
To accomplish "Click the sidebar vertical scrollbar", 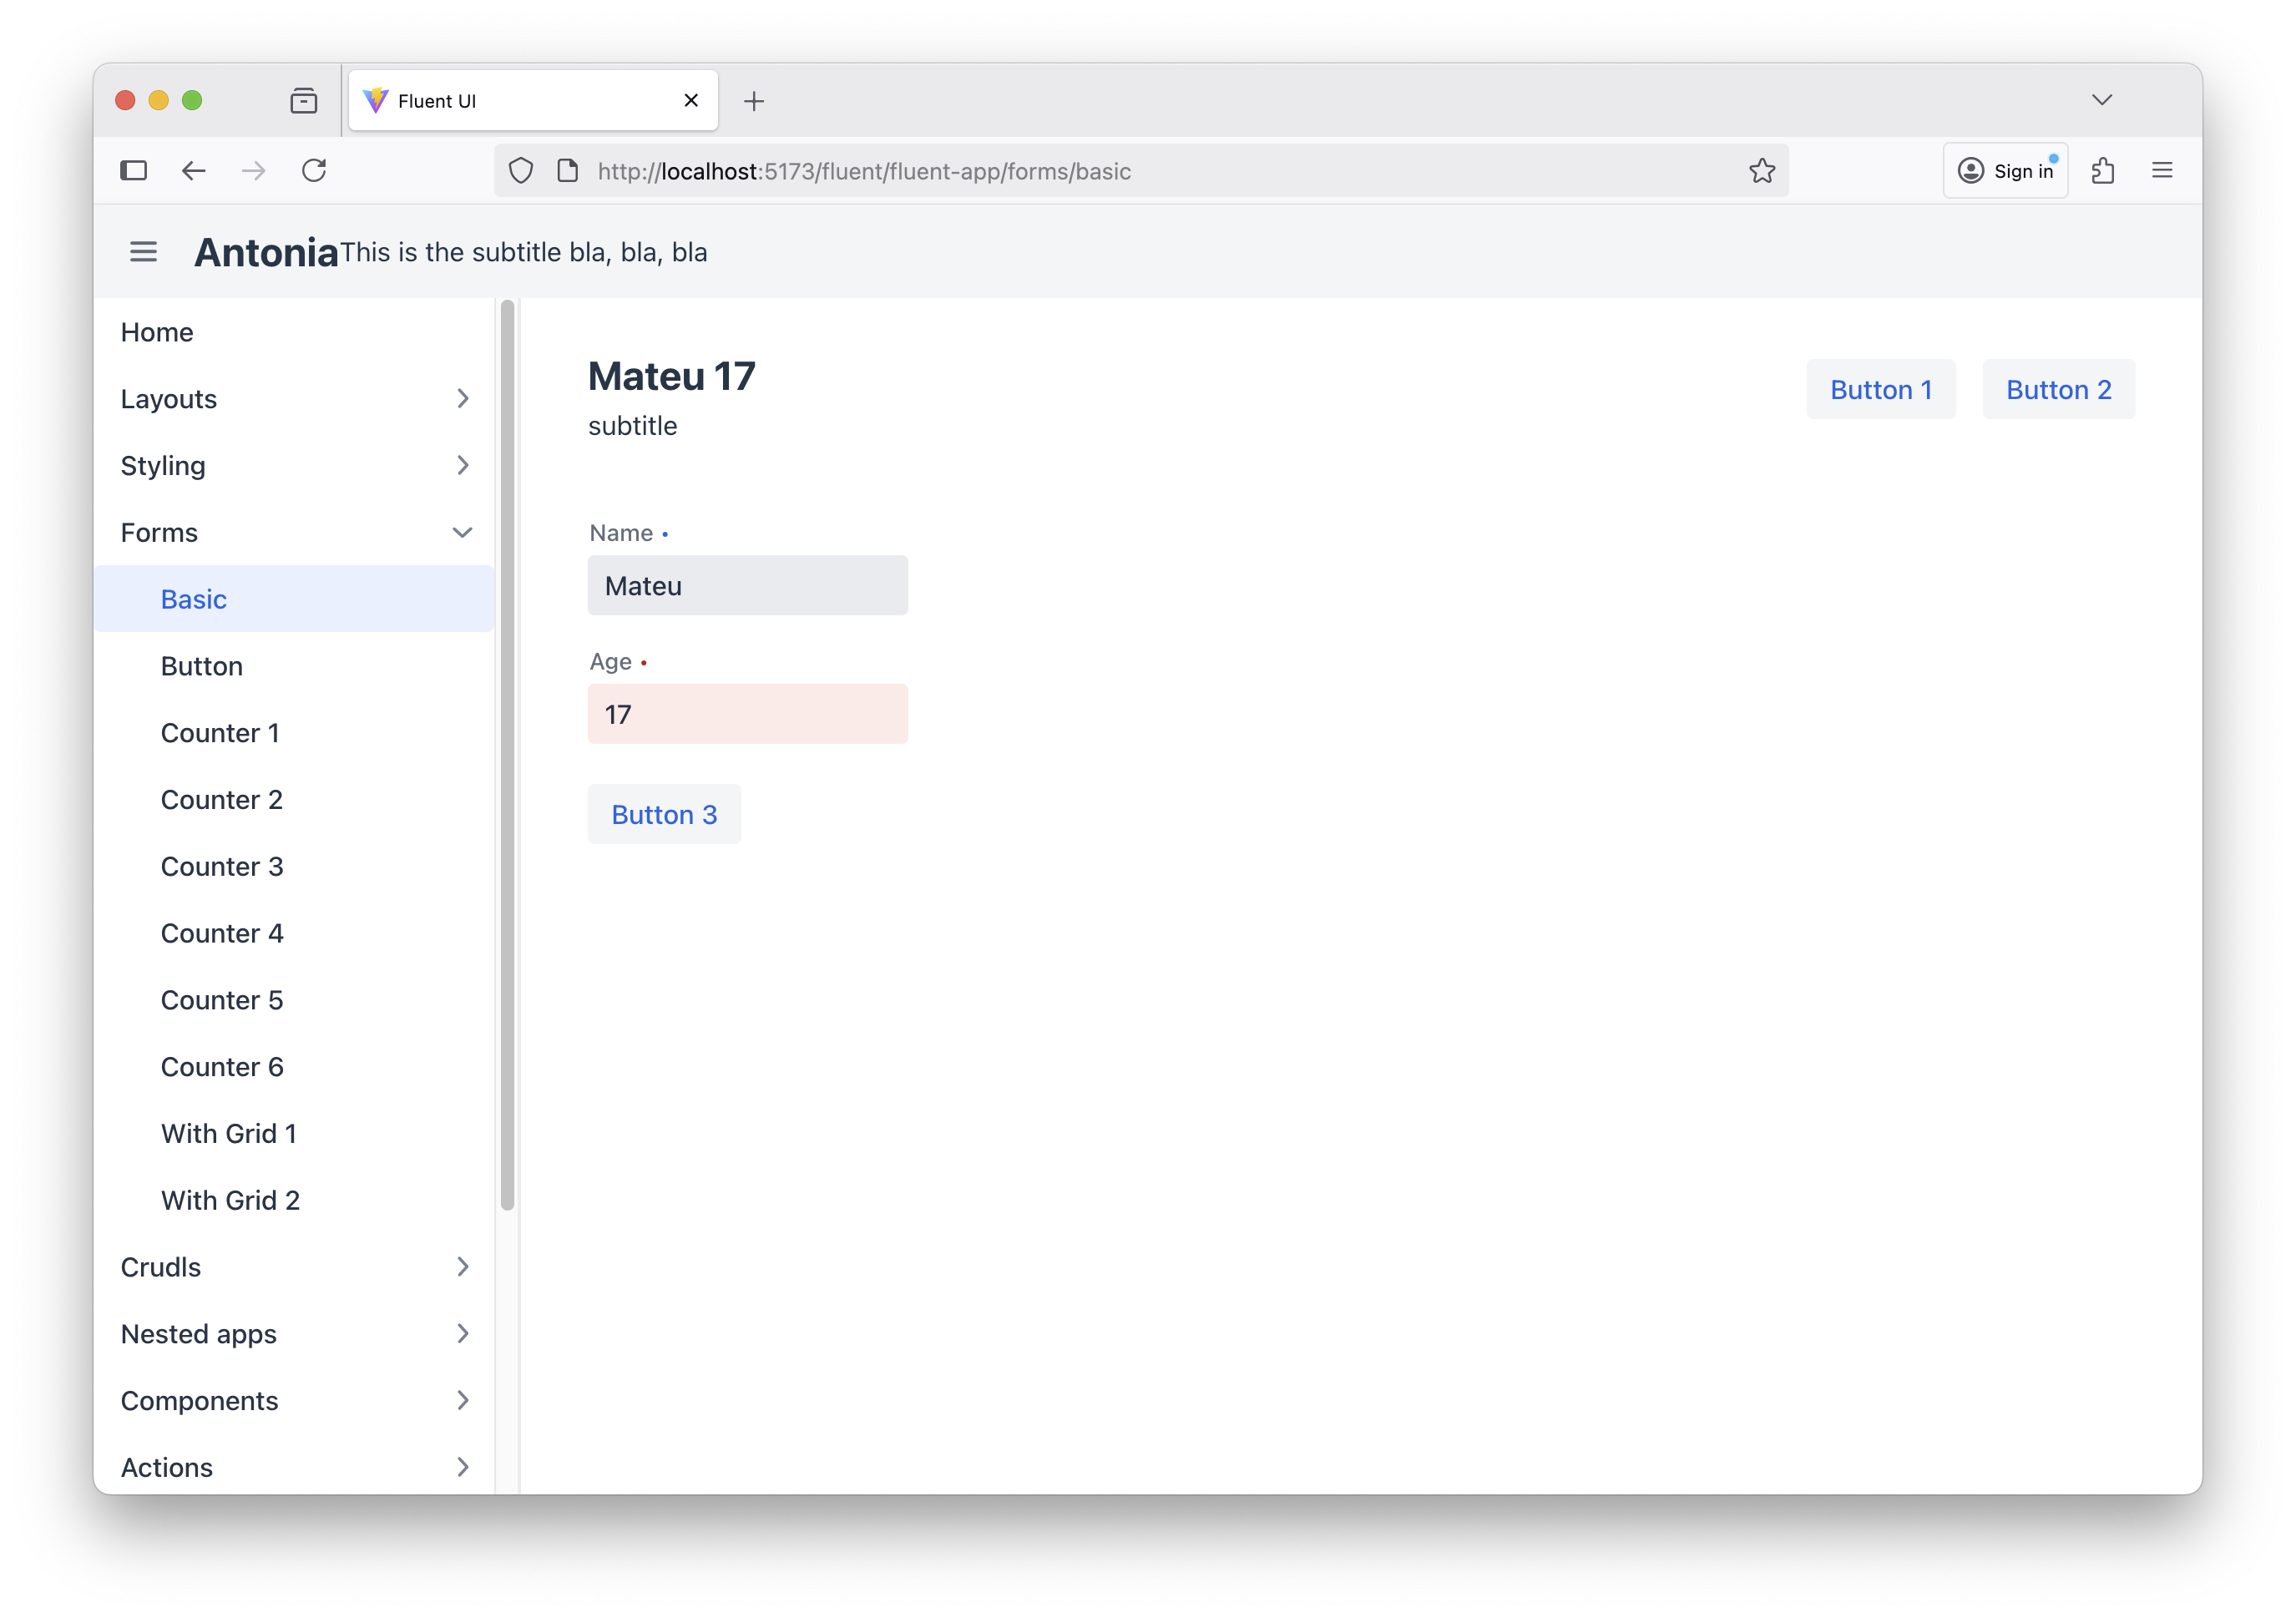I will pos(507,756).
